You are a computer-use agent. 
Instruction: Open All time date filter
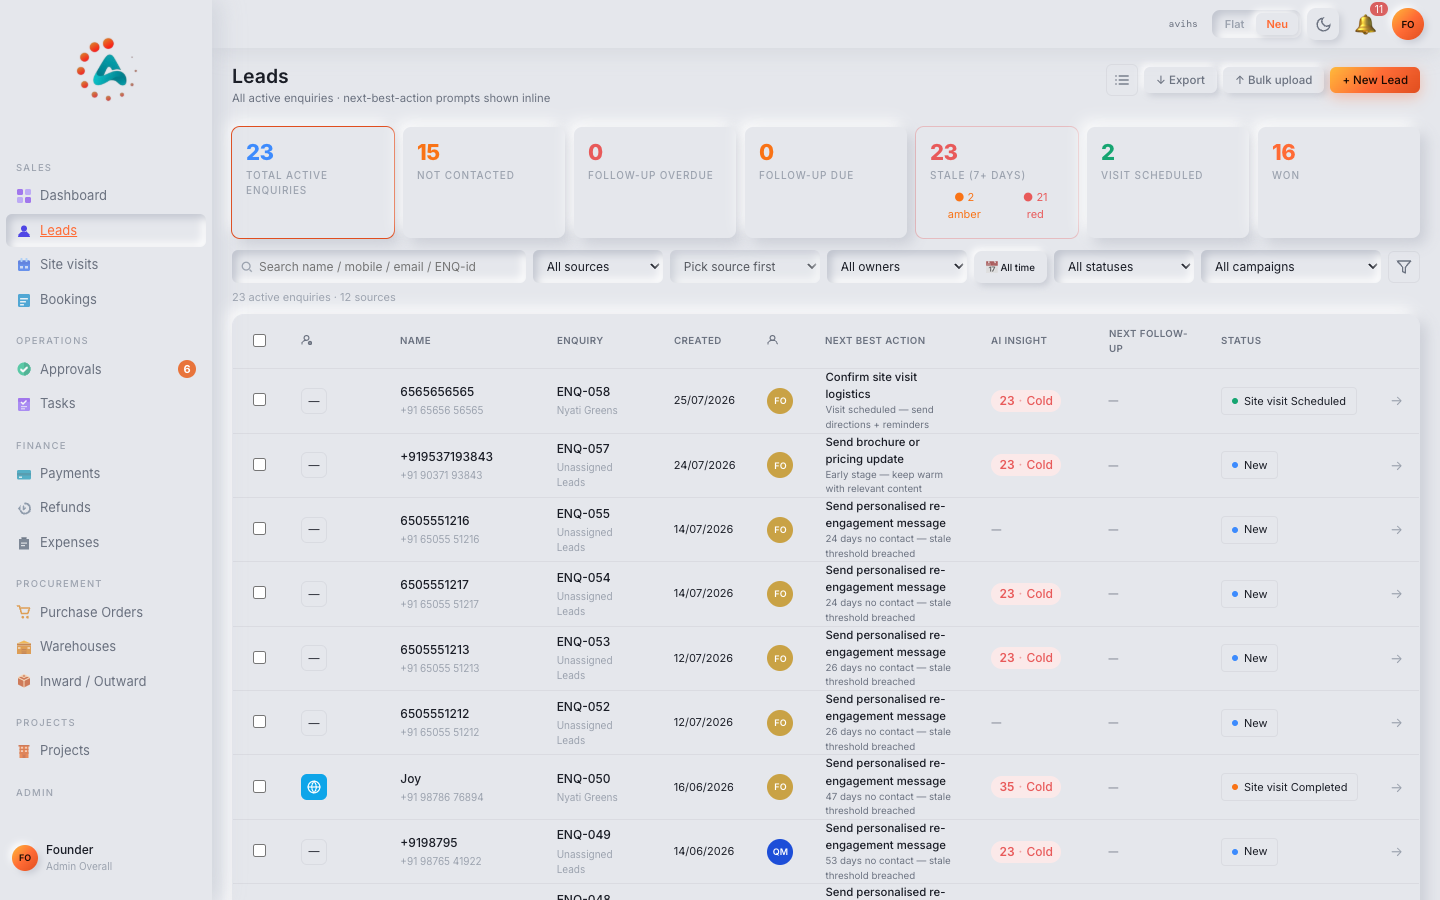coord(1010,267)
